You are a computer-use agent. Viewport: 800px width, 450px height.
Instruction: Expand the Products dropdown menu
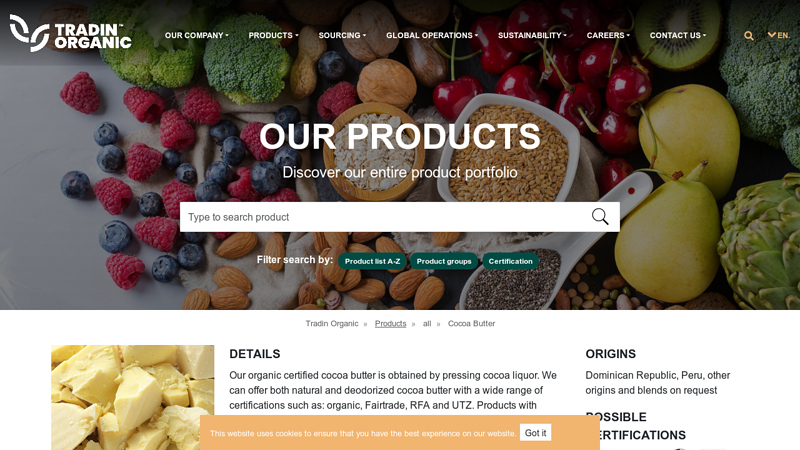tap(273, 35)
